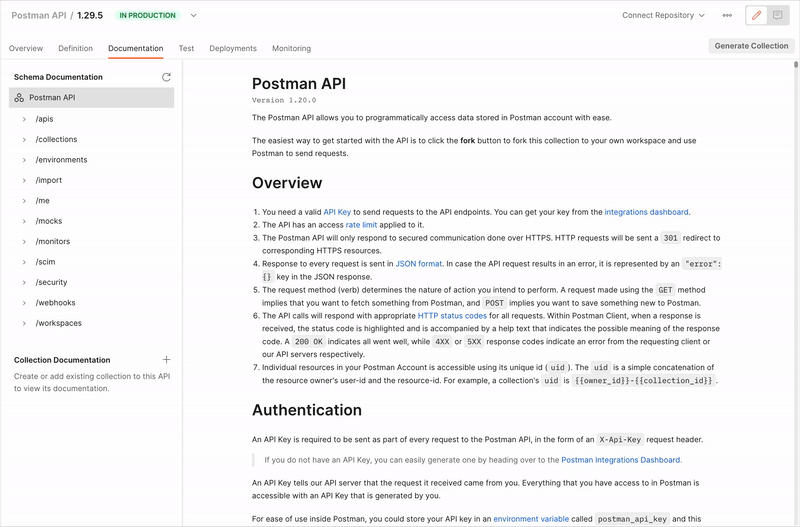Open the Test tab

point(186,48)
